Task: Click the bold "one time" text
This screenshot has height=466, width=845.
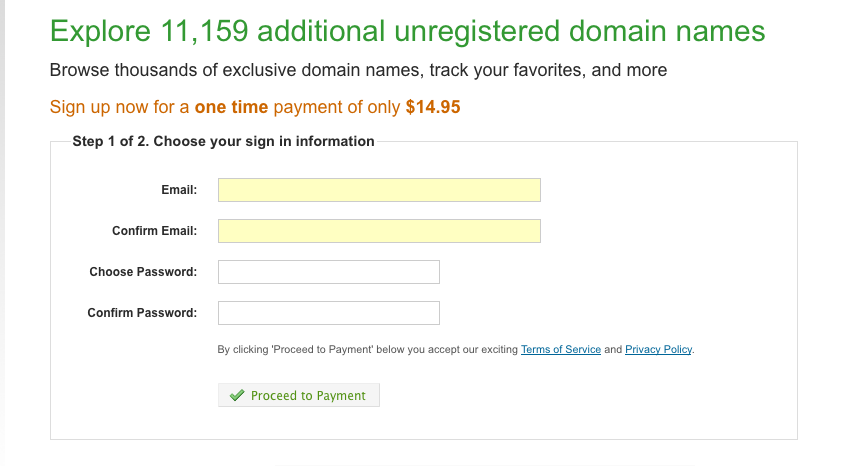Action: coord(232,107)
